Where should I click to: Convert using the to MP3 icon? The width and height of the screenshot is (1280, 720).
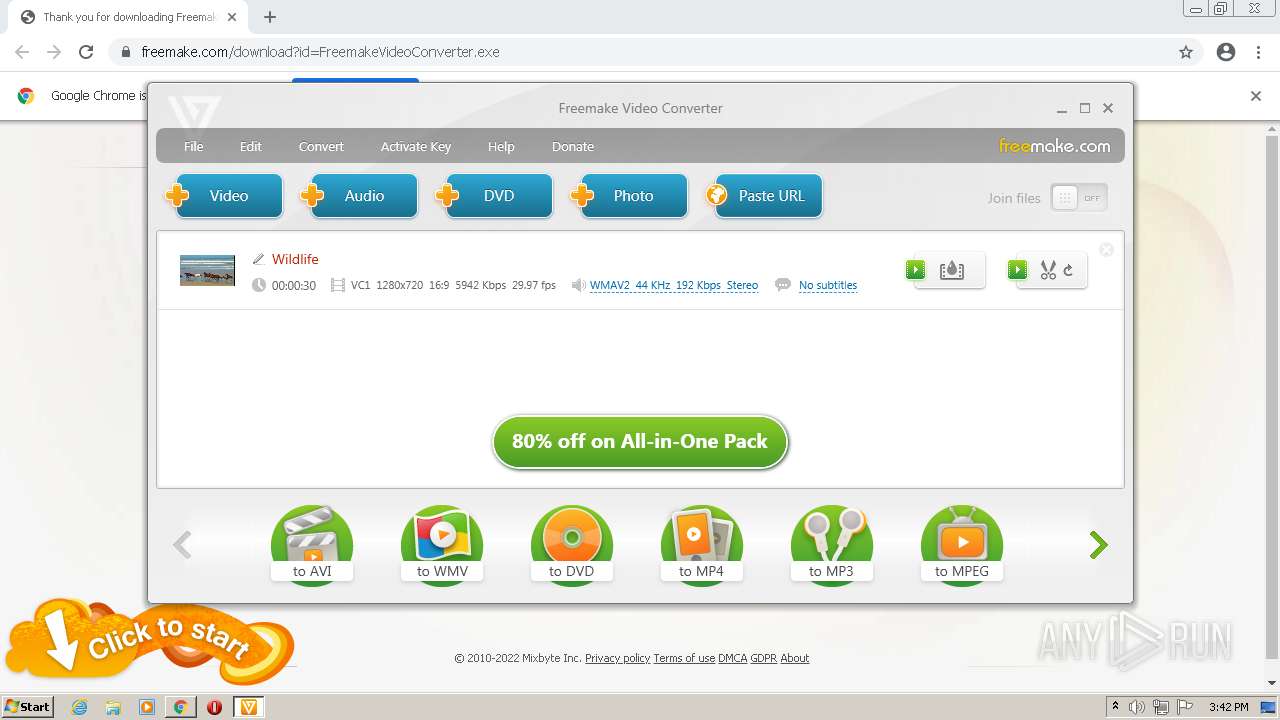pyautogui.click(x=832, y=545)
